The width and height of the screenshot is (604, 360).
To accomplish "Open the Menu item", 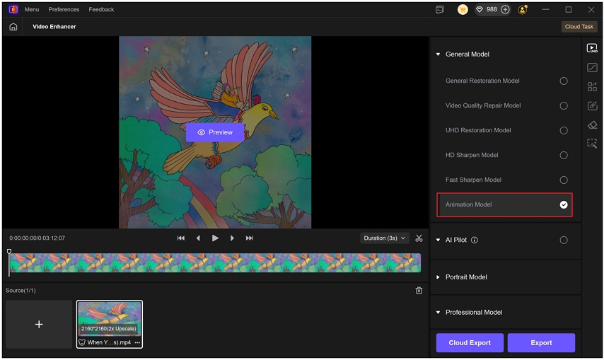I will pos(32,10).
